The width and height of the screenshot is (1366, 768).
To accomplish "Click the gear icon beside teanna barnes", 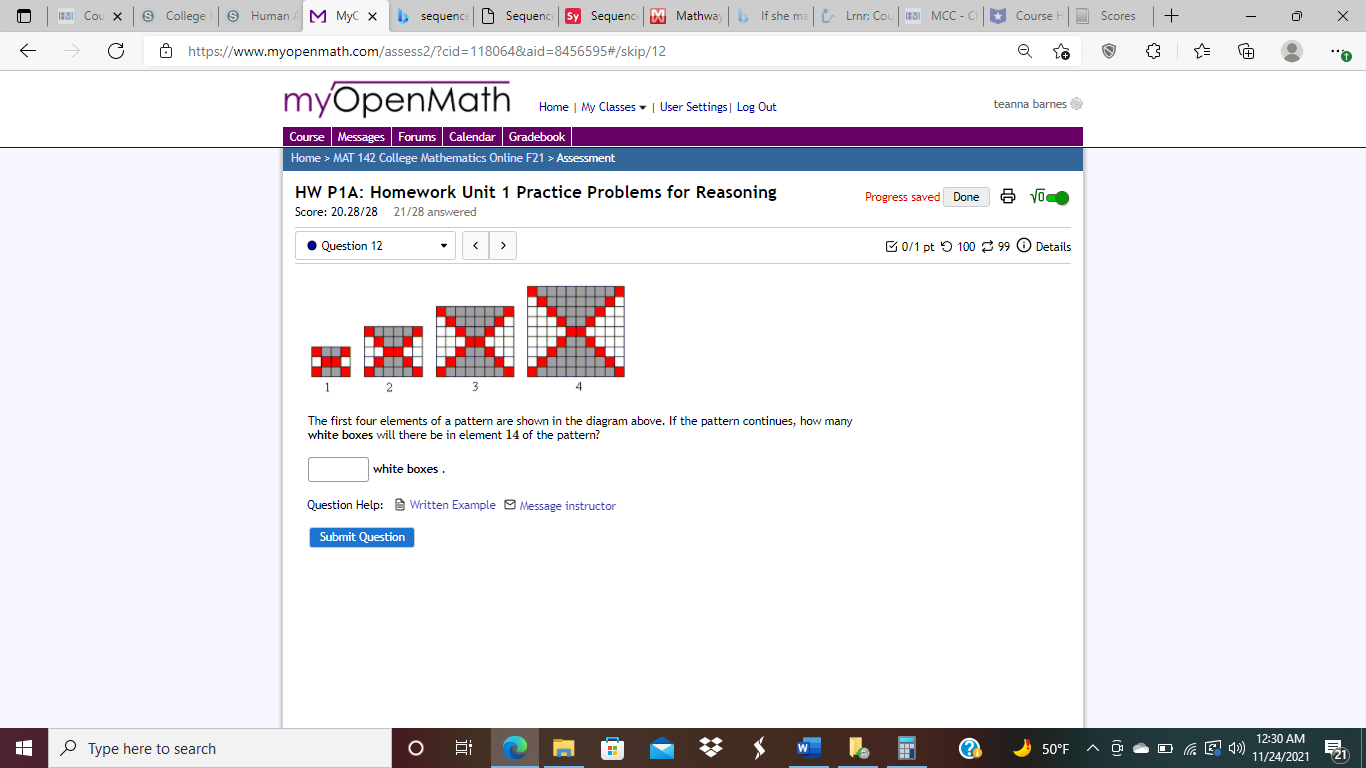I will [1077, 104].
